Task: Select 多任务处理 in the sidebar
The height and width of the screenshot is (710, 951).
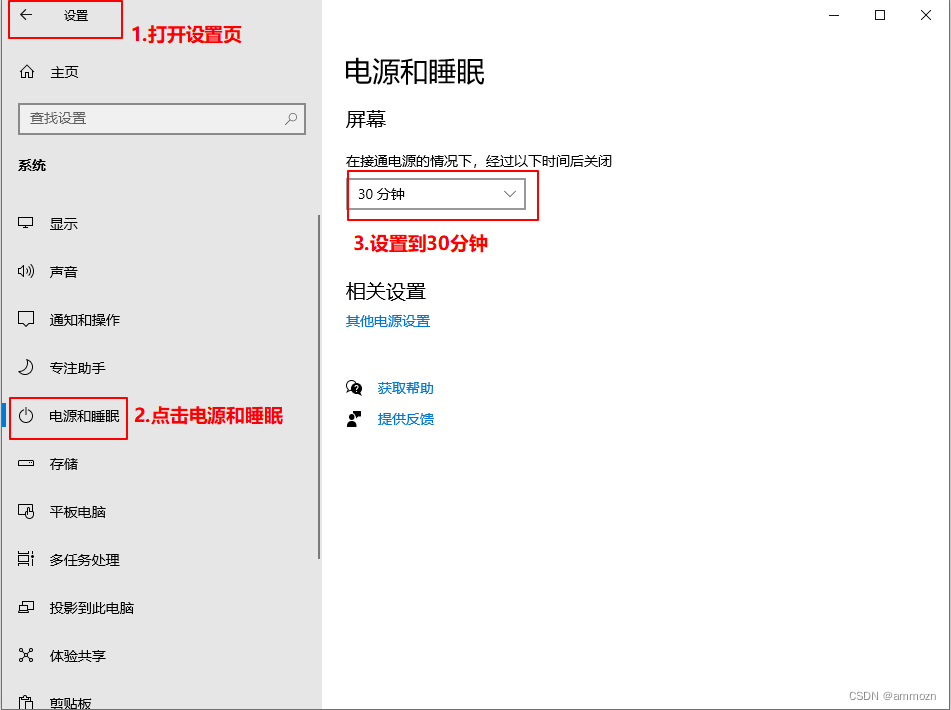Action: (x=85, y=560)
